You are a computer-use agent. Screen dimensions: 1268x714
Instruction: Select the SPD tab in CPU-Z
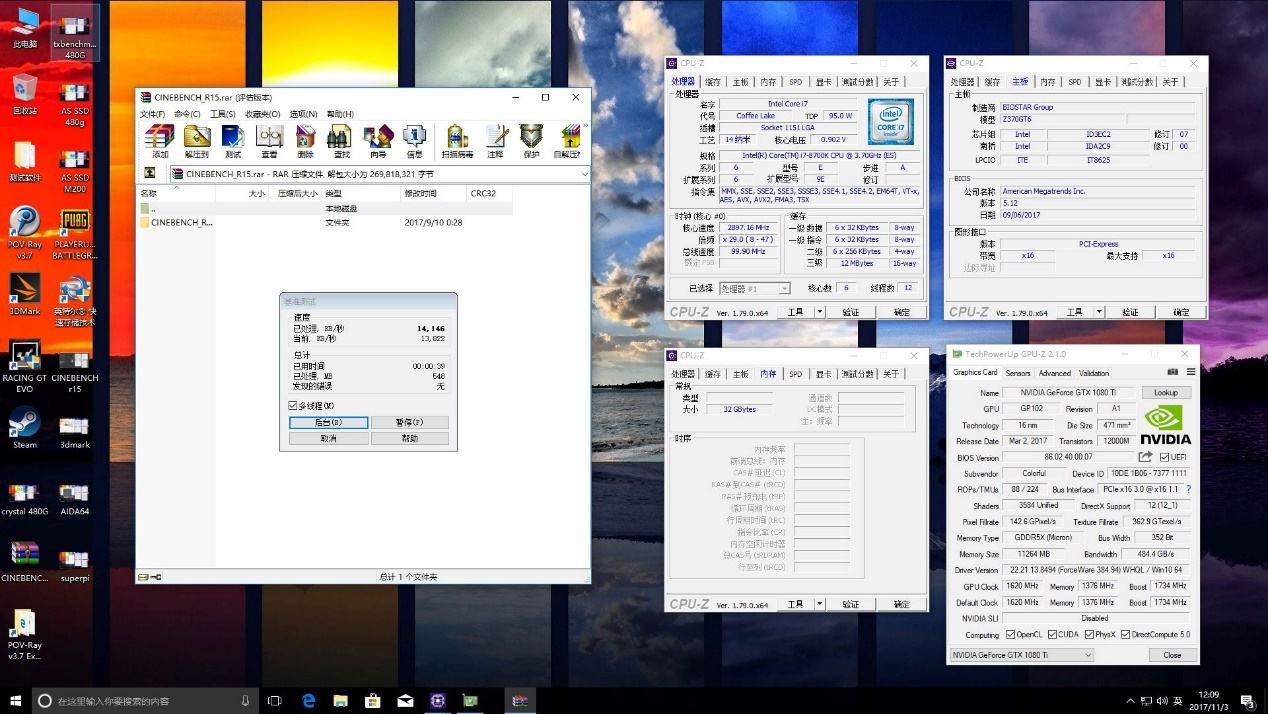tap(794, 81)
